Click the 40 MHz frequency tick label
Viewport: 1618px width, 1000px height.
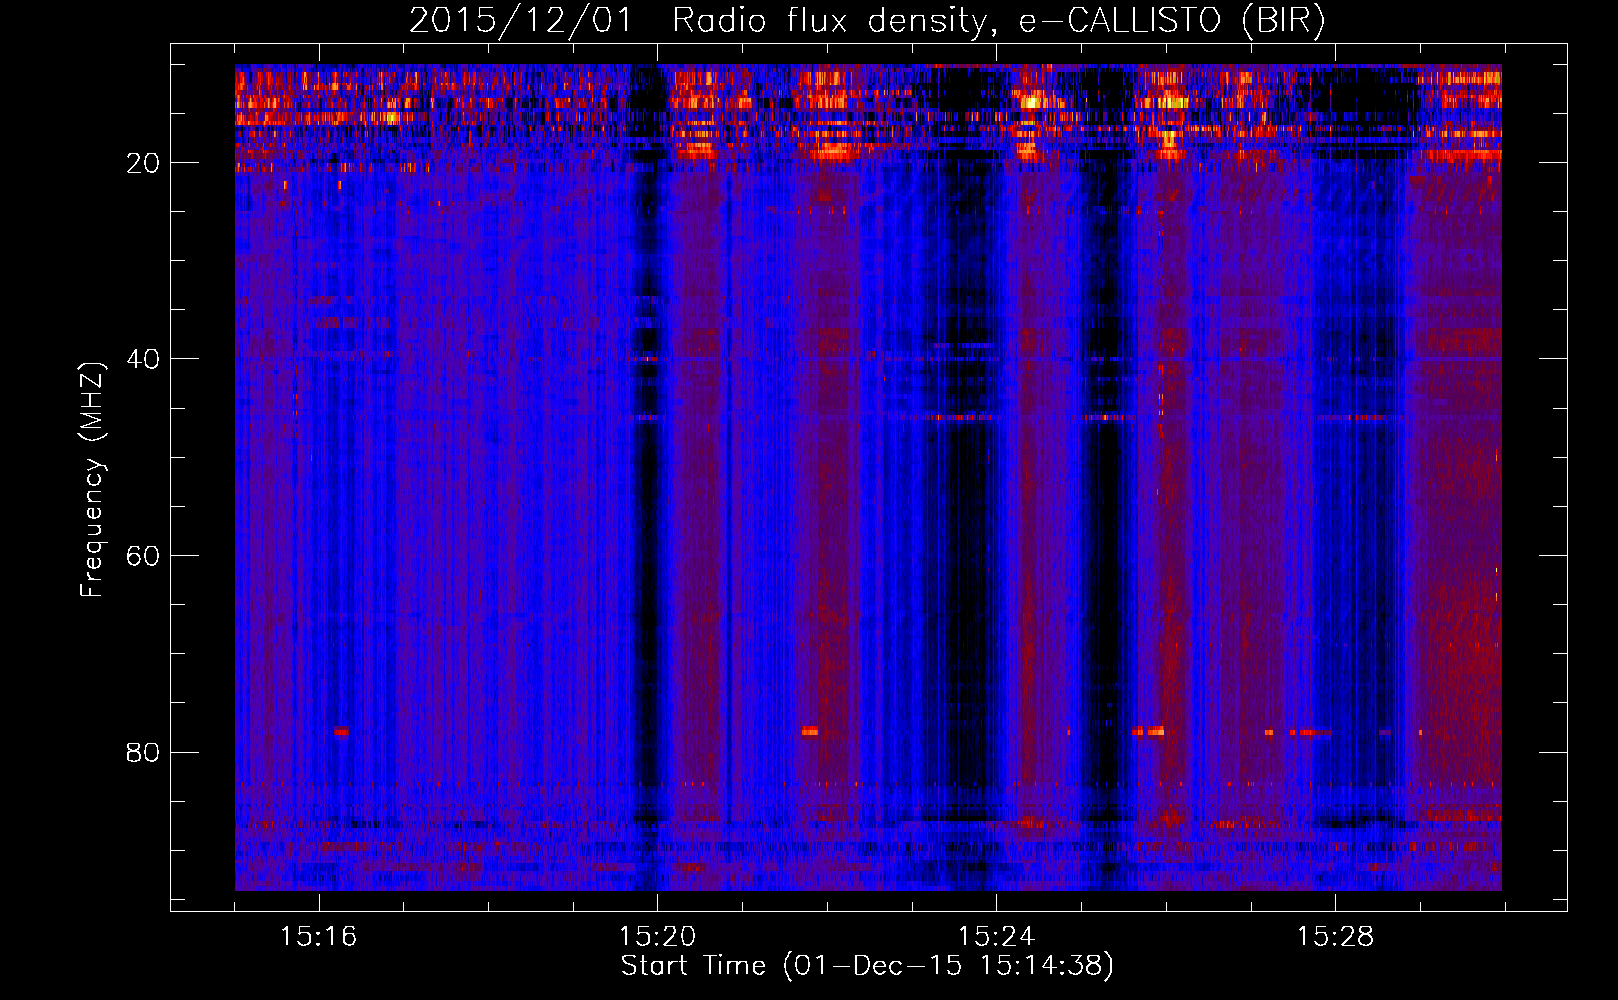pyautogui.click(x=143, y=359)
